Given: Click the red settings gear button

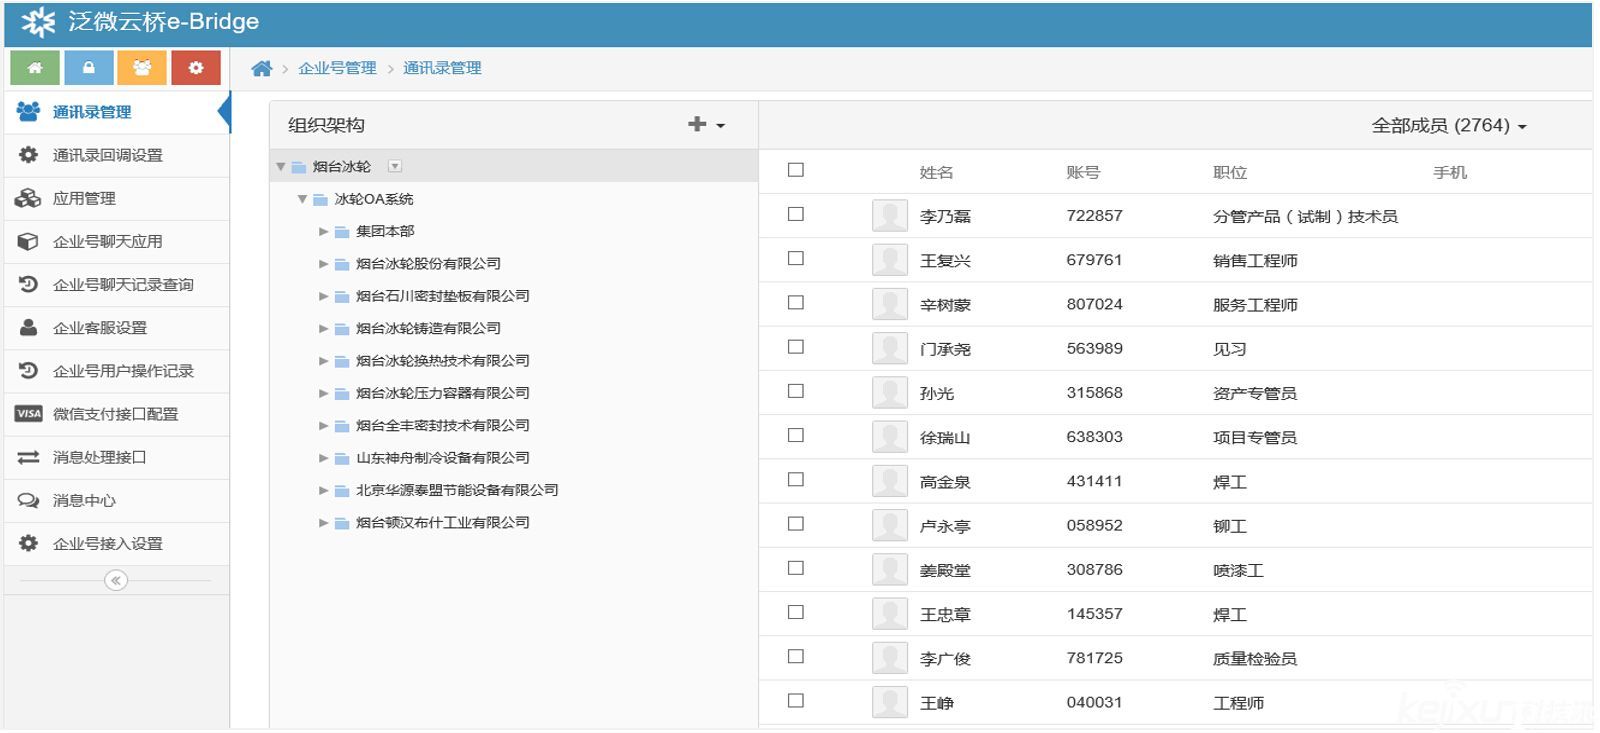Looking at the screenshot, I should coord(196,68).
